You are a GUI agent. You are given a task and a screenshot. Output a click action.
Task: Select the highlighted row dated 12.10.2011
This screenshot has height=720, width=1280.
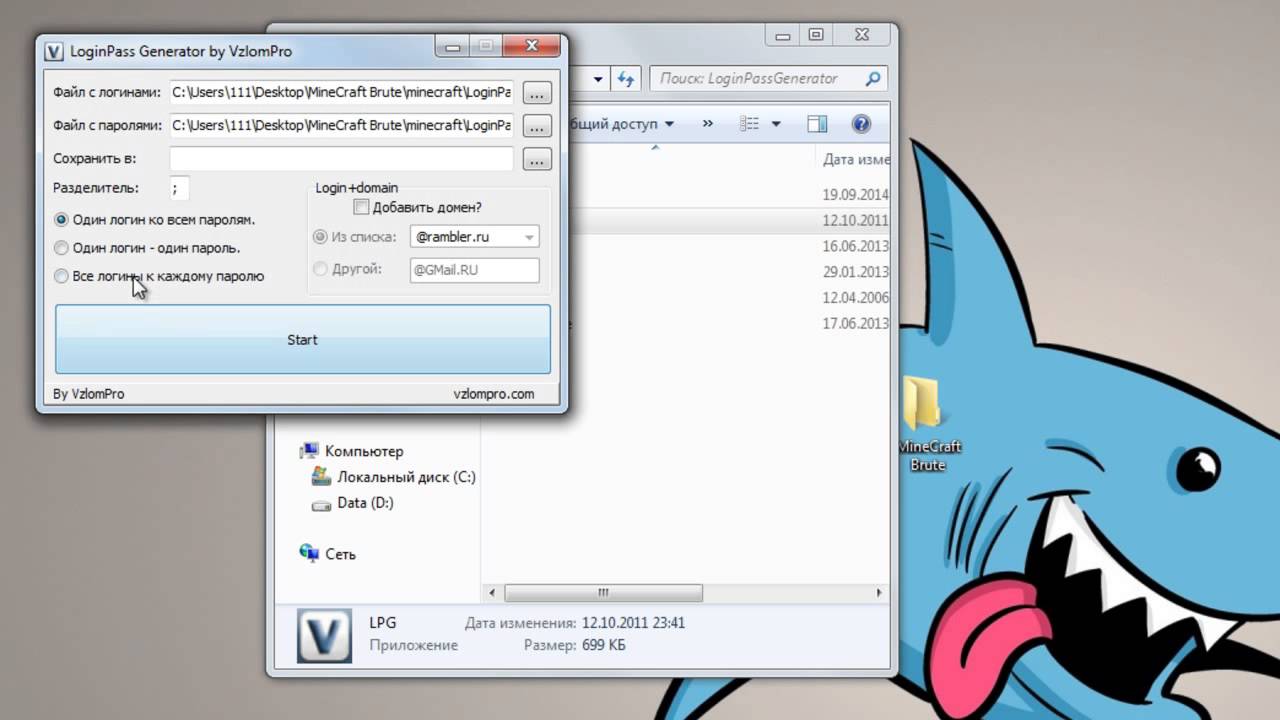point(685,220)
